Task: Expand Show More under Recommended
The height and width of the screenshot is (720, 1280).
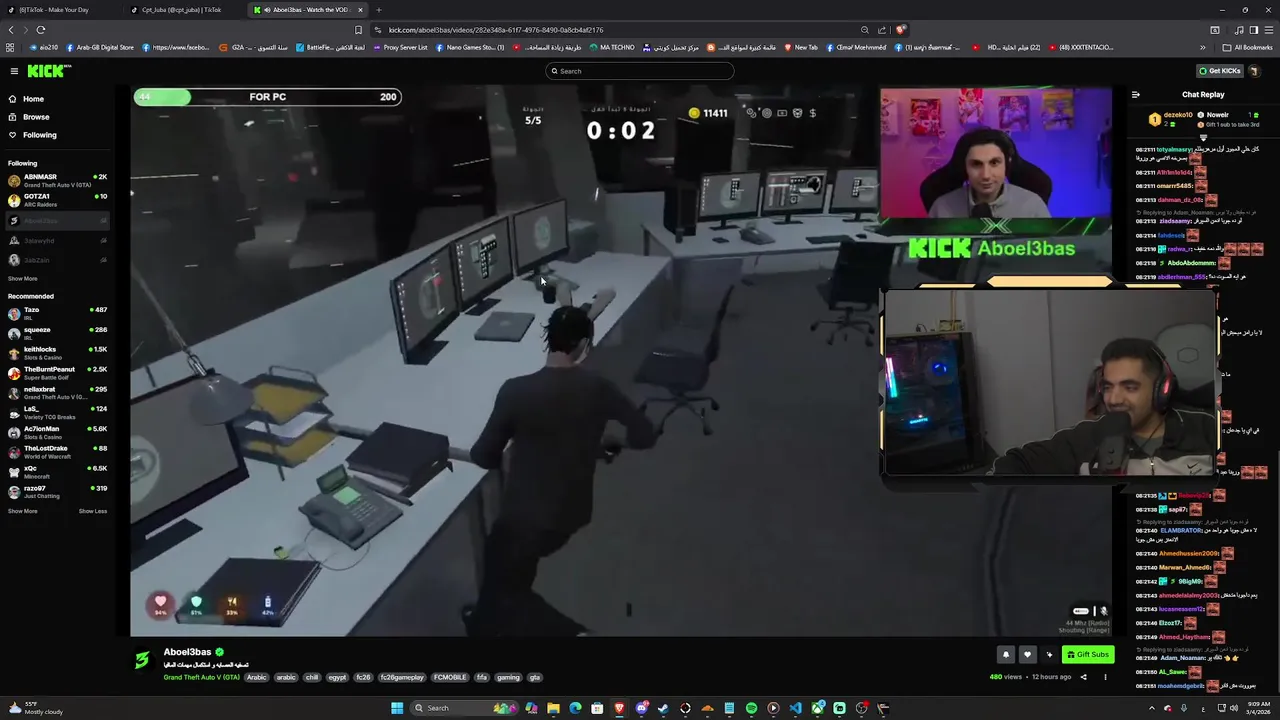Action: tap(23, 511)
